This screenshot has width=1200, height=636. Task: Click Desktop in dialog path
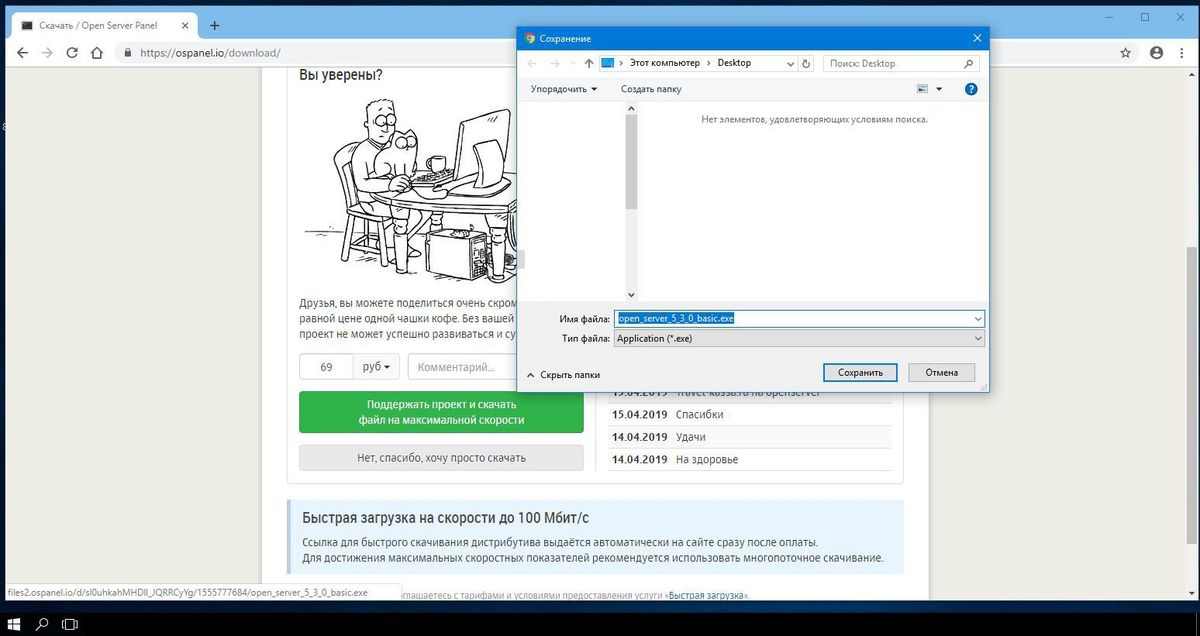[734, 63]
